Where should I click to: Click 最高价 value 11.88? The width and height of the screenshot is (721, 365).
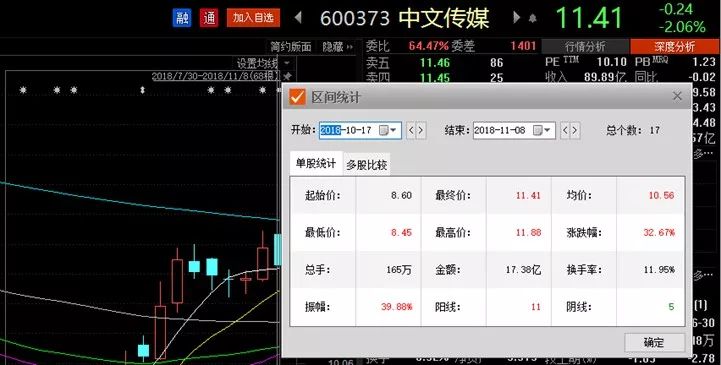528,233
